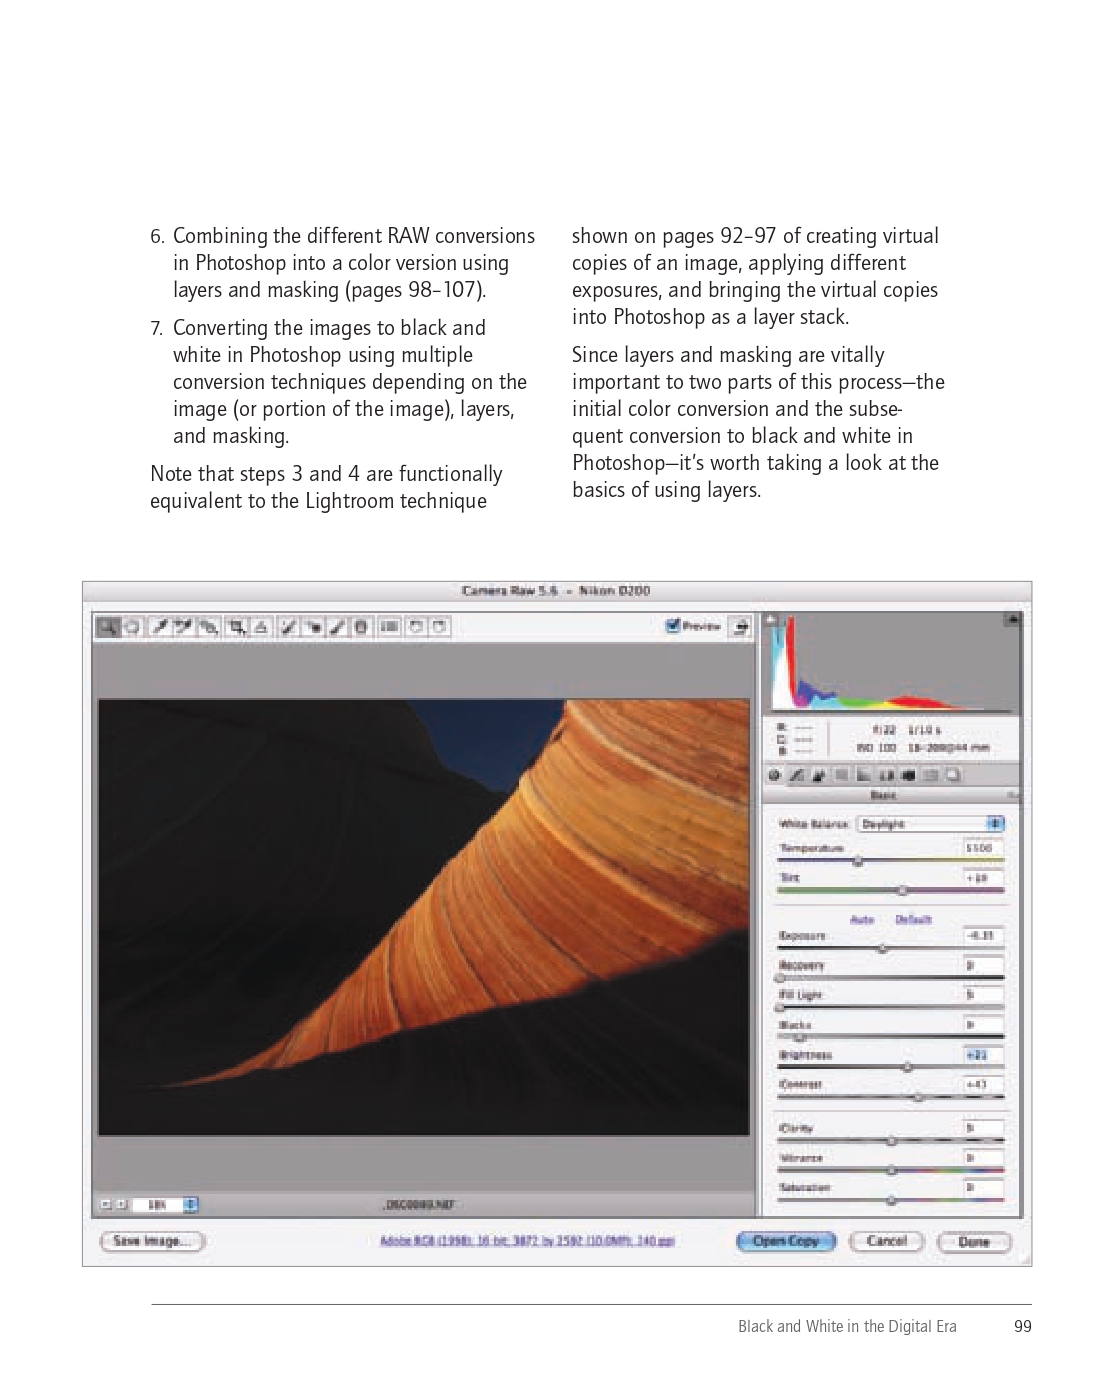1107x1379 pixels.
Task: Click the Done button
Action: [x=974, y=1241]
